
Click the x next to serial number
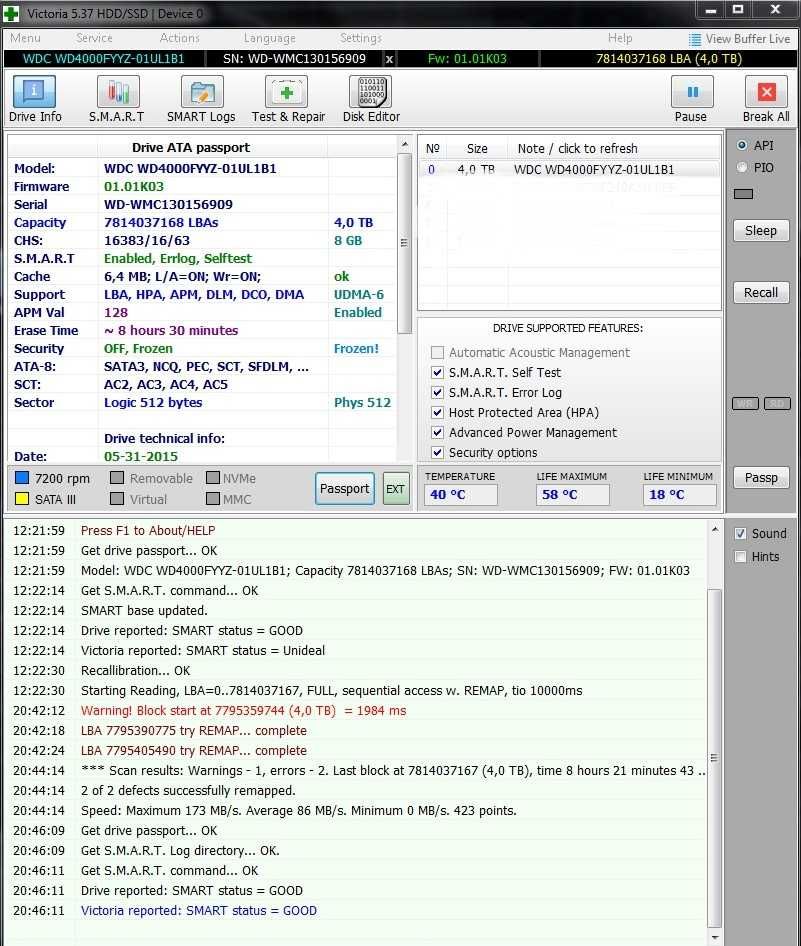coord(389,59)
